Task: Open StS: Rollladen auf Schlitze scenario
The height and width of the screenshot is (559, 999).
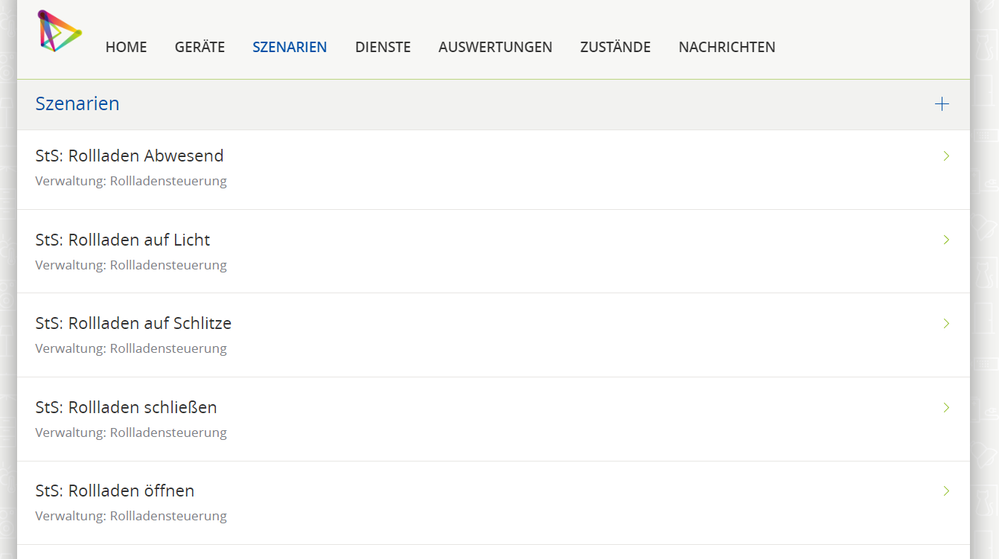Action: [133, 324]
